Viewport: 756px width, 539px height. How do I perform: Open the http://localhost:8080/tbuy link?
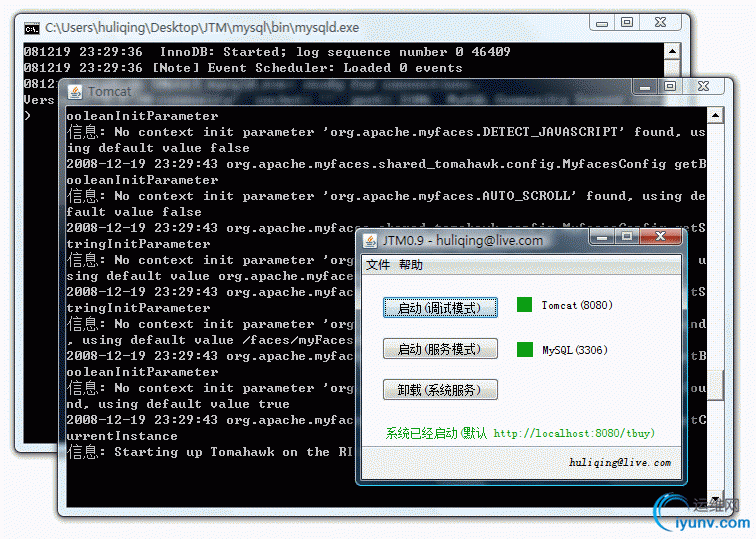pos(574,433)
